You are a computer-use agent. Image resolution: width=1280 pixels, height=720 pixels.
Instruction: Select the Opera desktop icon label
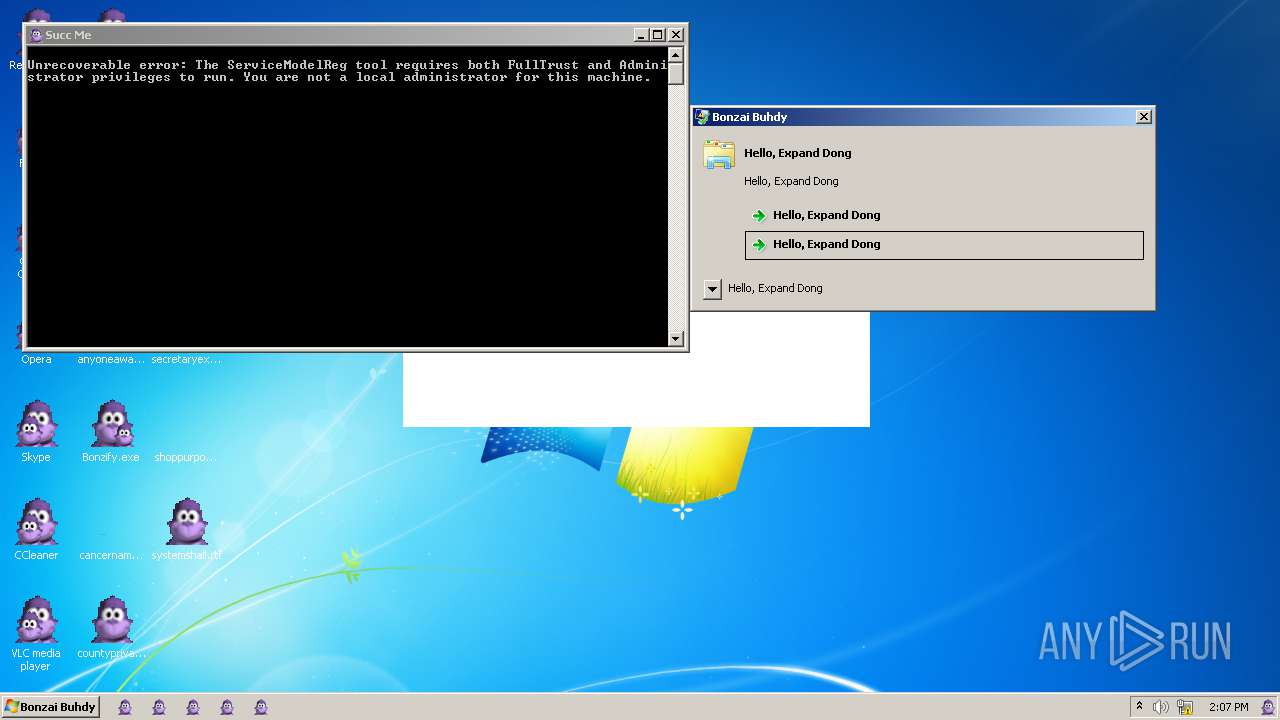point(36,359)
